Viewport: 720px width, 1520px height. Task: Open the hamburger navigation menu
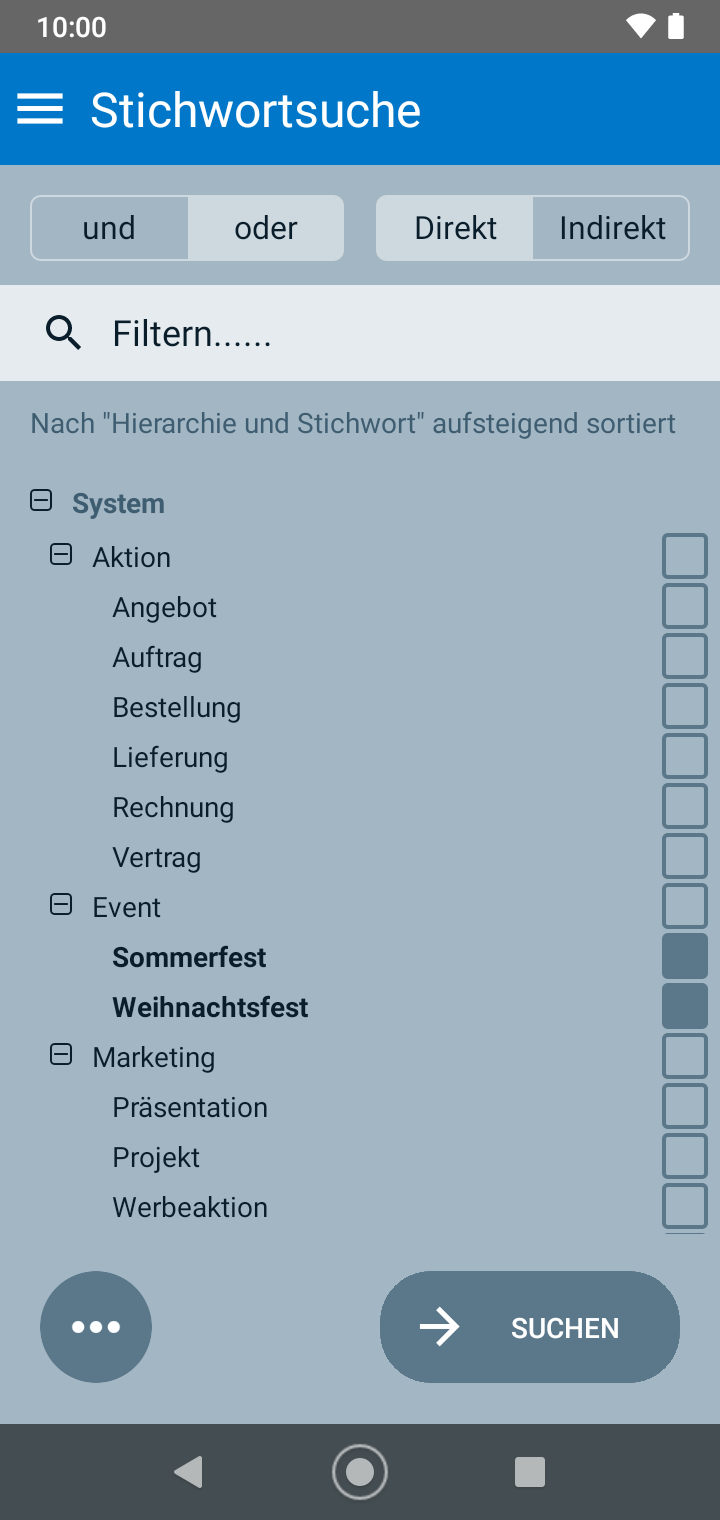[x=40, y=109]
